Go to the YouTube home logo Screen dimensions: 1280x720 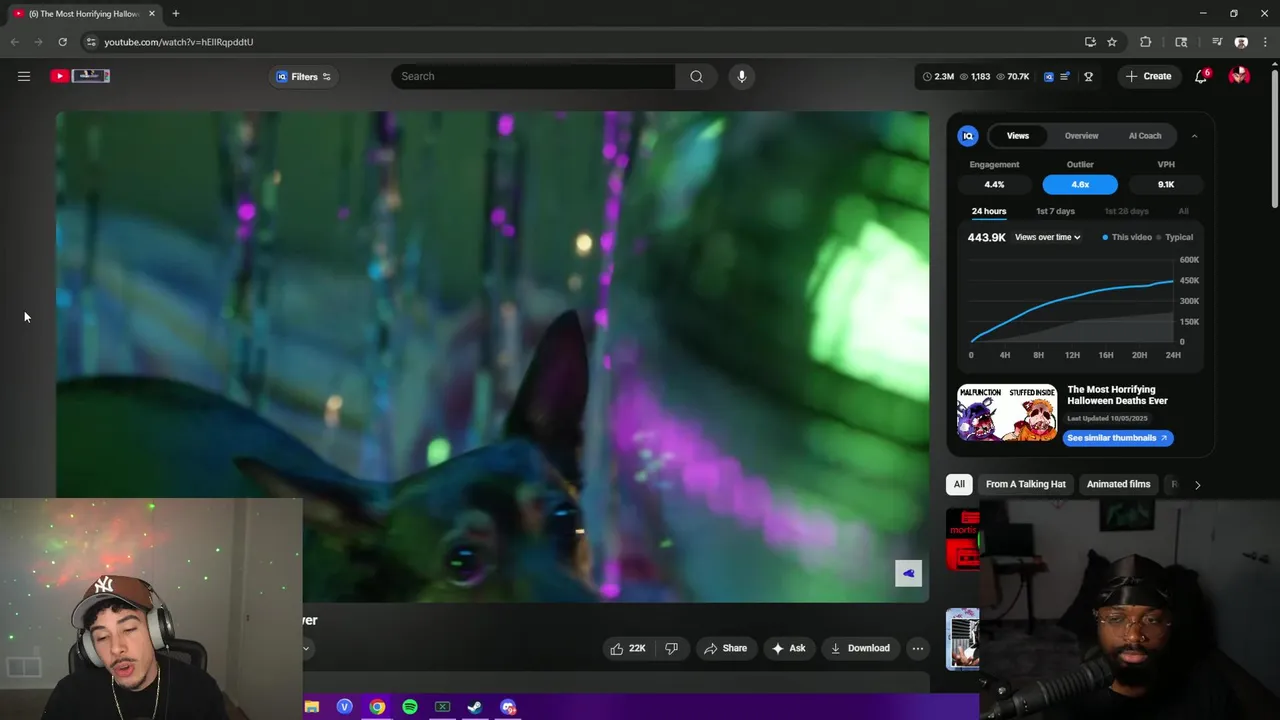(80, 76)
